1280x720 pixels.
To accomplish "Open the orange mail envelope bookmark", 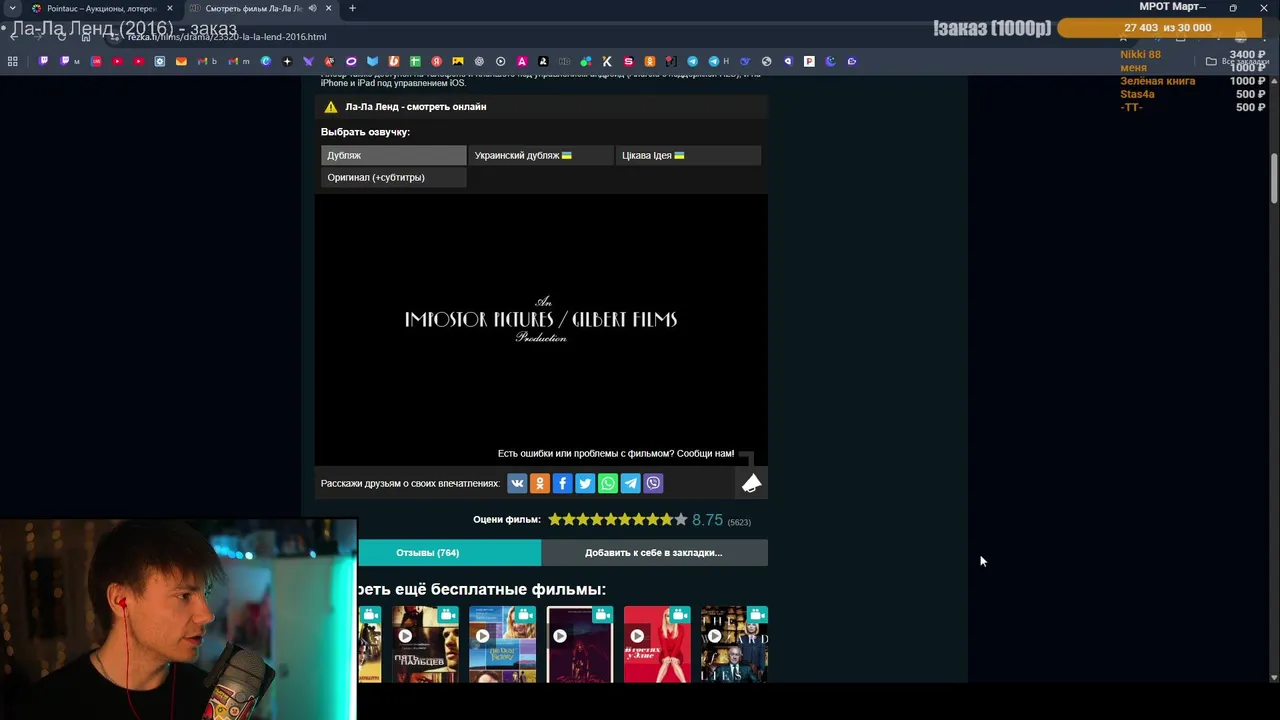I will pos(181,61).
